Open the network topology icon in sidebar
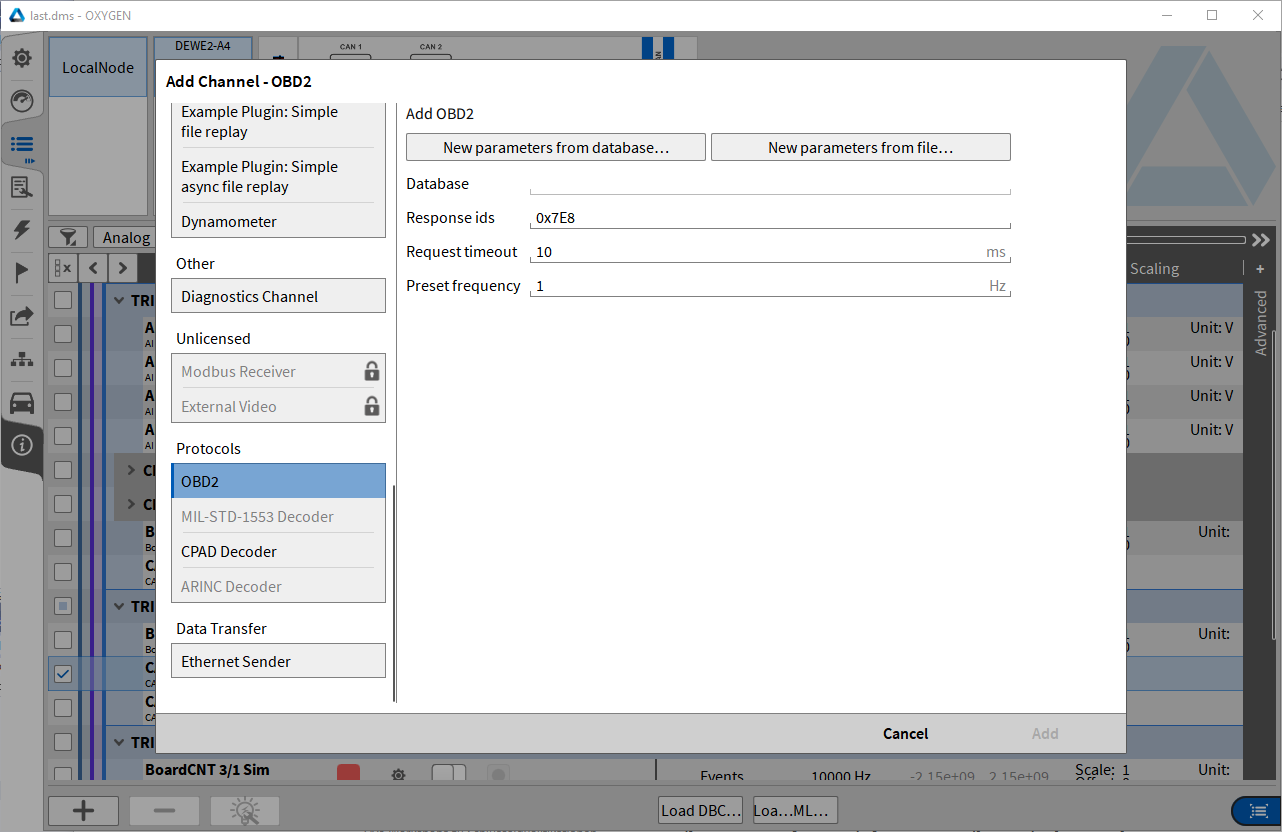This screenshot has height=832, width=1282. coord(21,359)
